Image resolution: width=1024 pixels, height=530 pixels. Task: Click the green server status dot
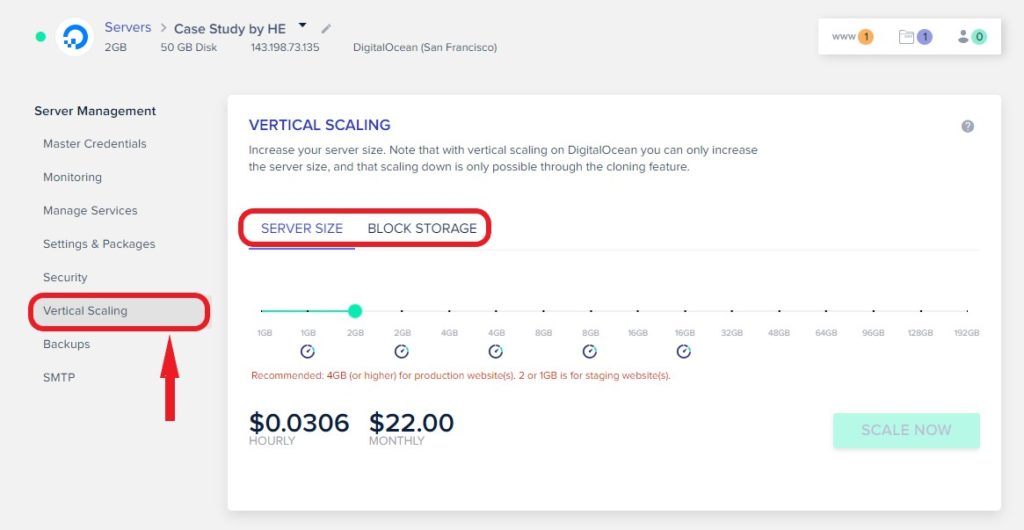pos(40,37)
